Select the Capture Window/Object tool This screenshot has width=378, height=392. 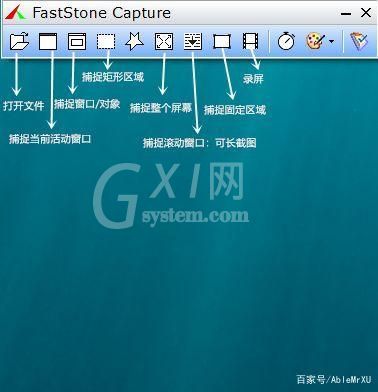click(x=77, y=41)
